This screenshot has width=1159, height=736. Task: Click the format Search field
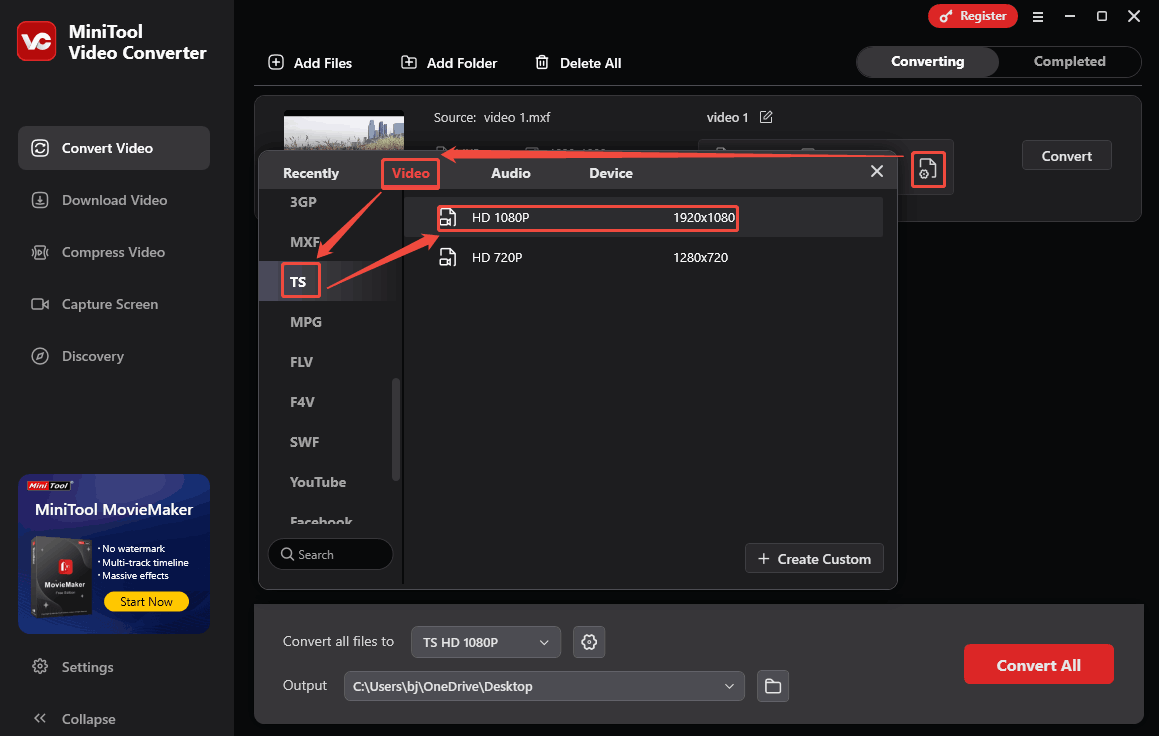(x=330, y=554)
